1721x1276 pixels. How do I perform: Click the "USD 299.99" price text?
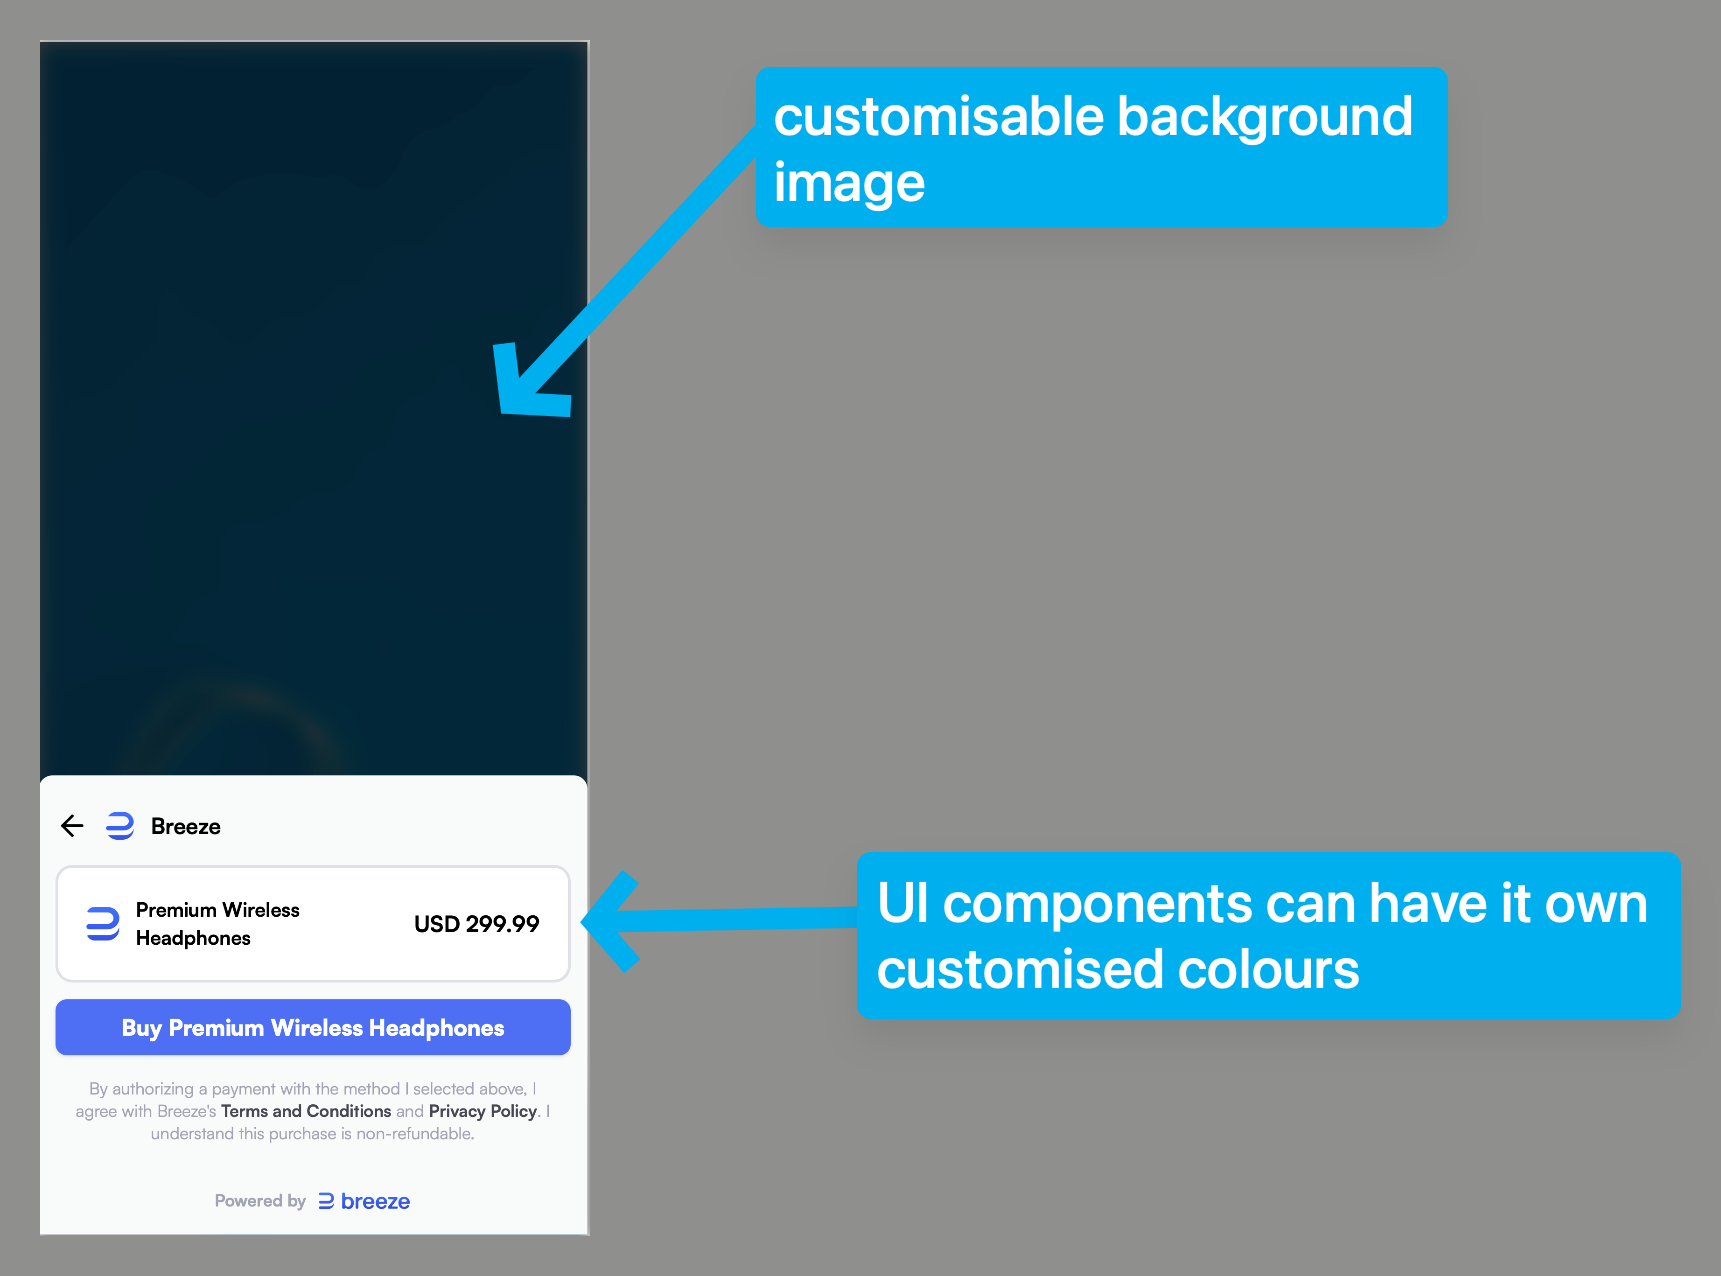[x=477, y=924]
